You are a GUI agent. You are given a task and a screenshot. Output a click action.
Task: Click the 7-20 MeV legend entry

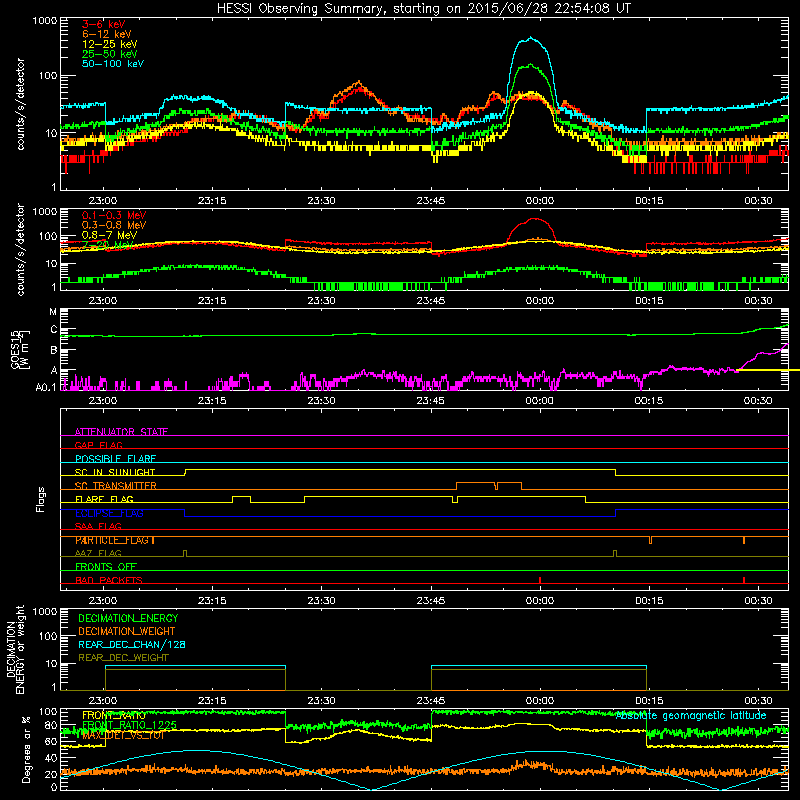point(107,245)
